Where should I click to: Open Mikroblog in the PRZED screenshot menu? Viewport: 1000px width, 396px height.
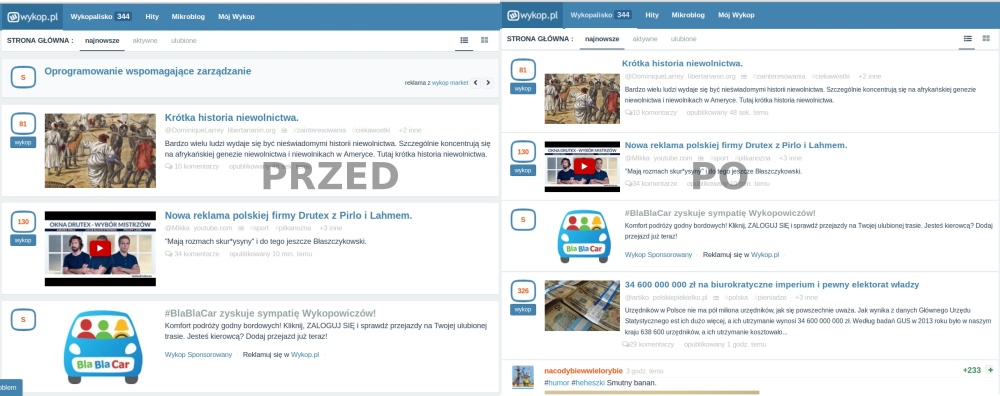point(188,17)
